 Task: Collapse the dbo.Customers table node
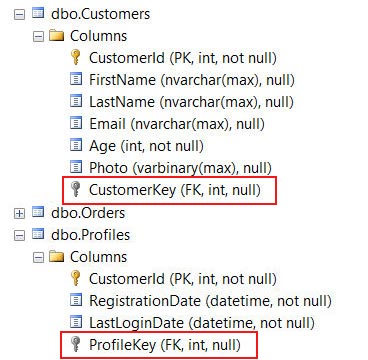(x=20, y=15)
